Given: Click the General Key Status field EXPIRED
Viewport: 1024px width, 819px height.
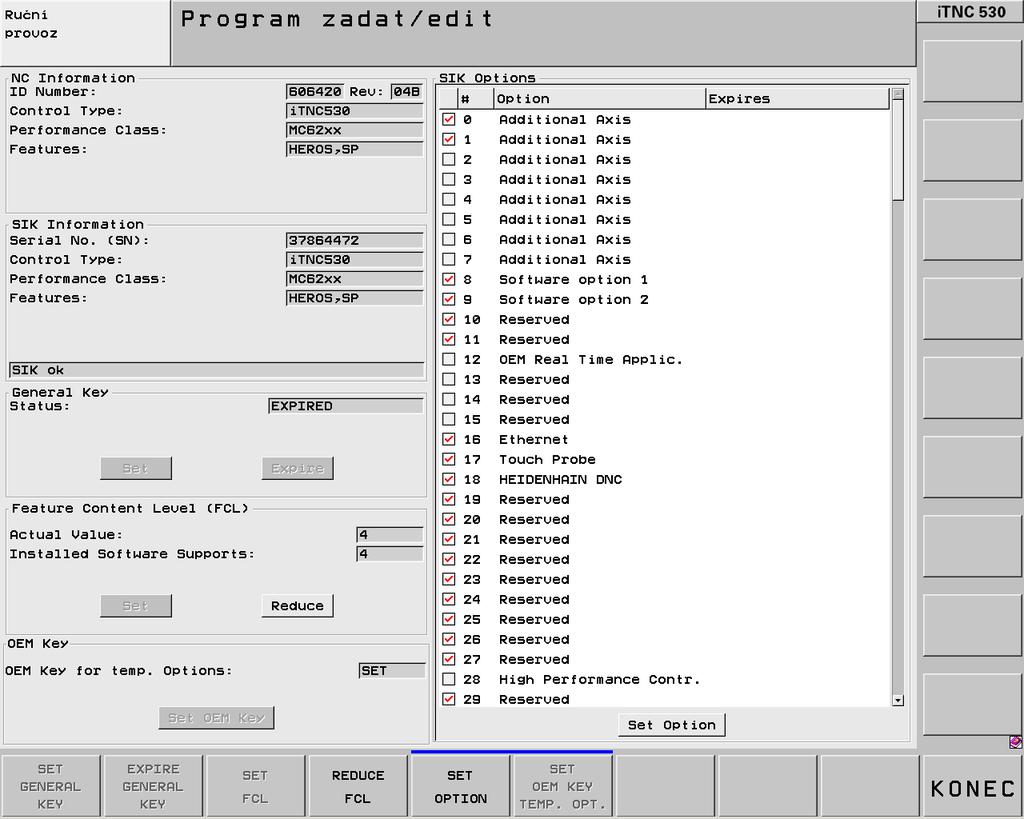Looking at the screenshot, I should point(345,406).
